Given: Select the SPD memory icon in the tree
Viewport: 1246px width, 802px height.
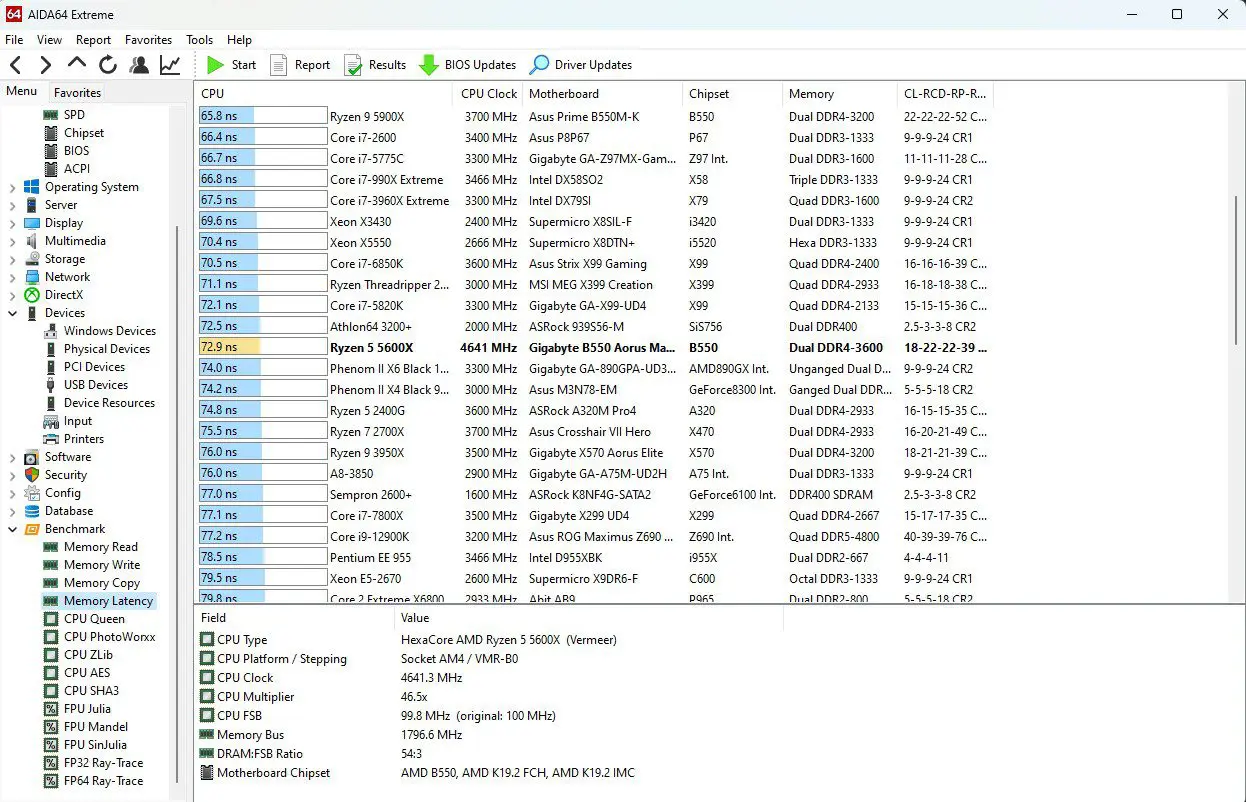Looking at the screenshot, I should (x=51, y=115).
